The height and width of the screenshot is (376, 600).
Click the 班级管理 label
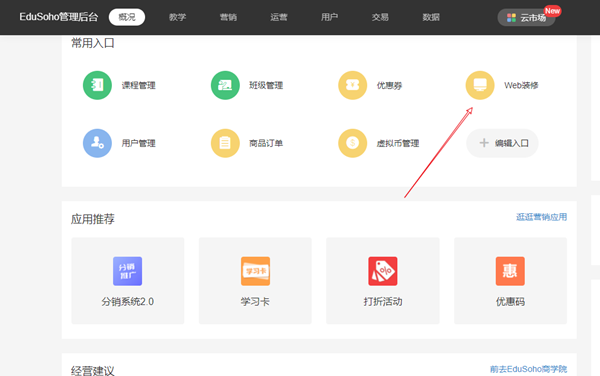point(266,85)
